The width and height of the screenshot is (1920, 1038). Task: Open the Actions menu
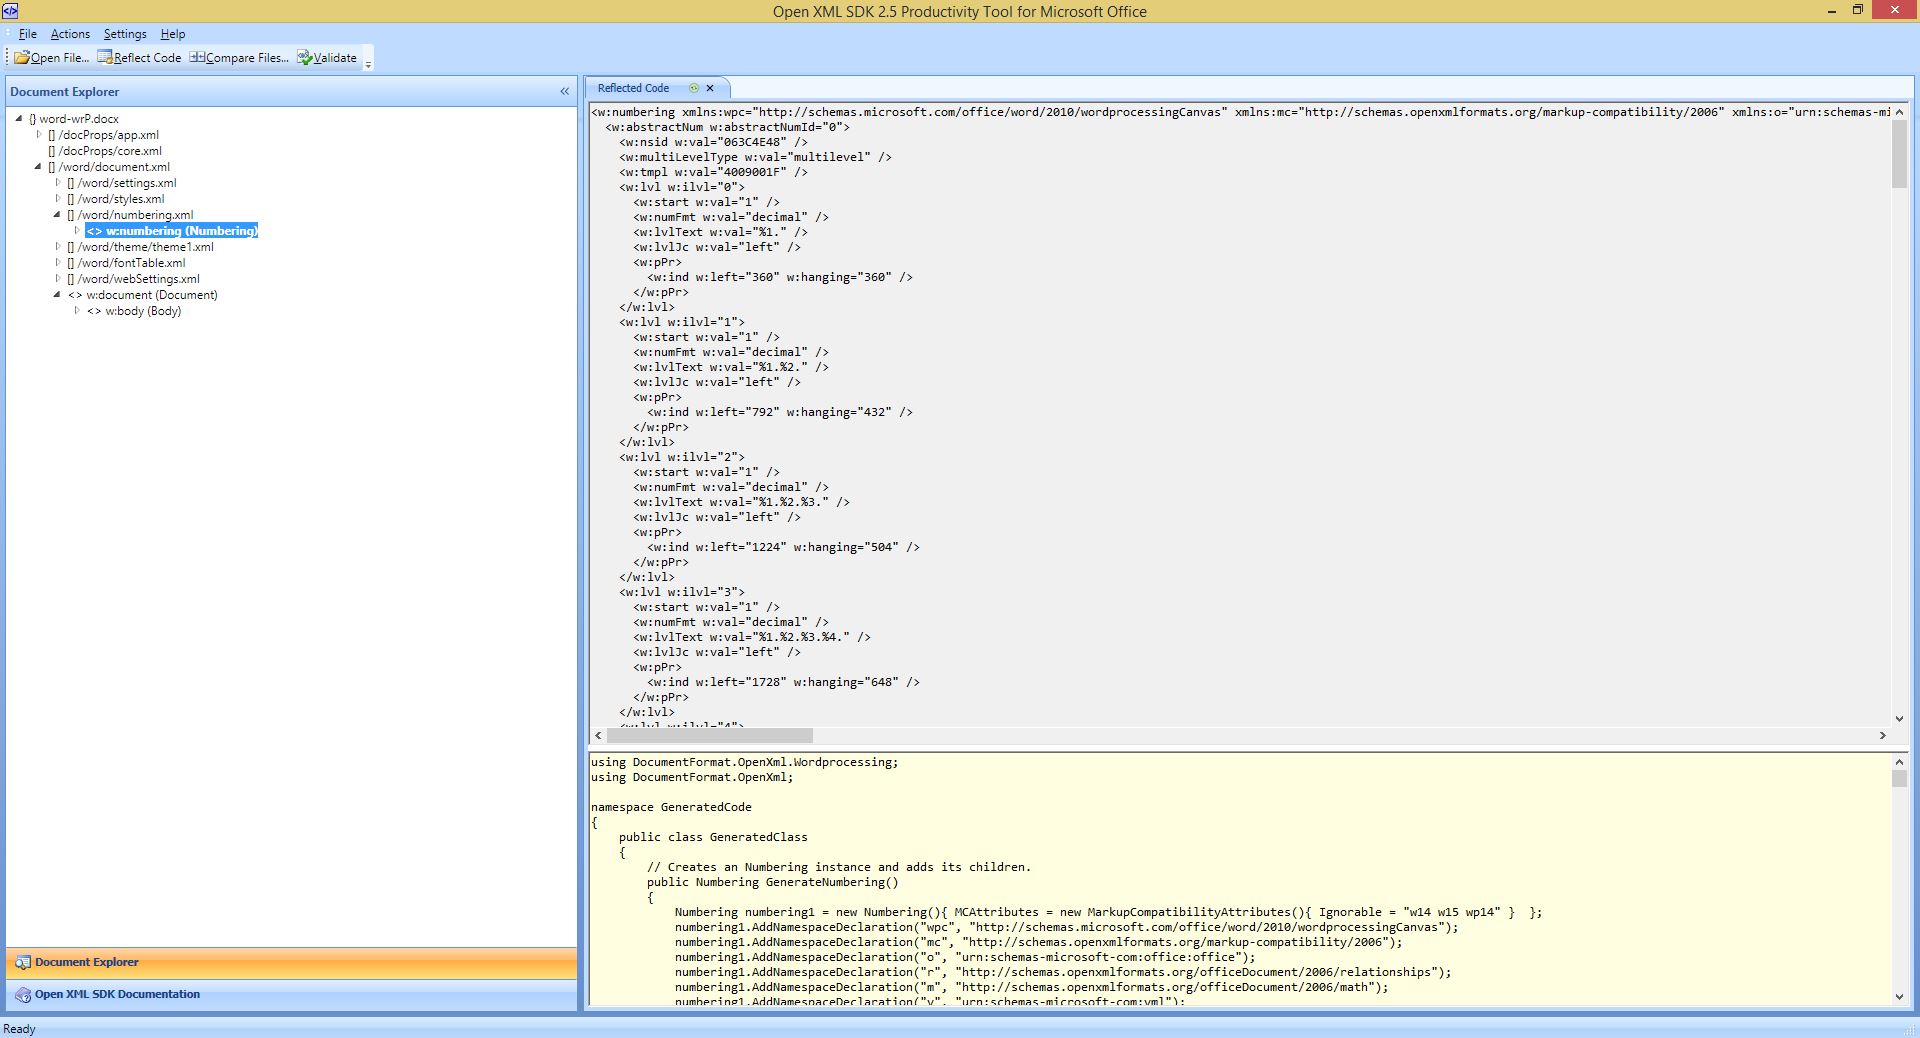point(70,34)
